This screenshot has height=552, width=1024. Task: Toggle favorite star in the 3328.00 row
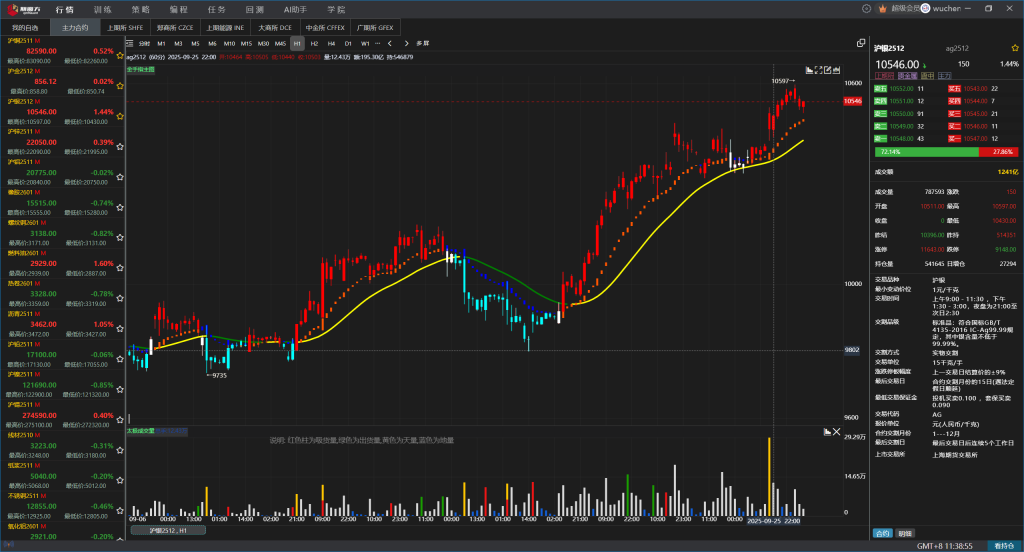120,299
